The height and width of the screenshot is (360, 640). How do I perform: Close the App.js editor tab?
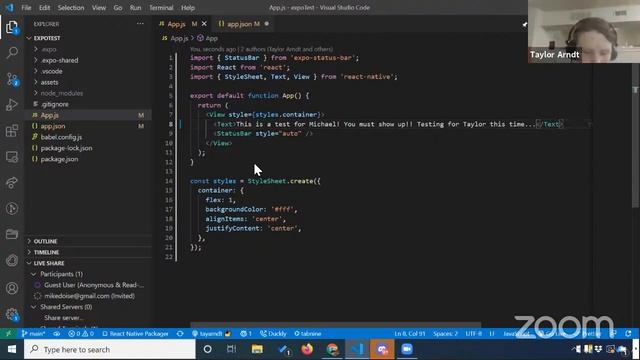[204, 24]
